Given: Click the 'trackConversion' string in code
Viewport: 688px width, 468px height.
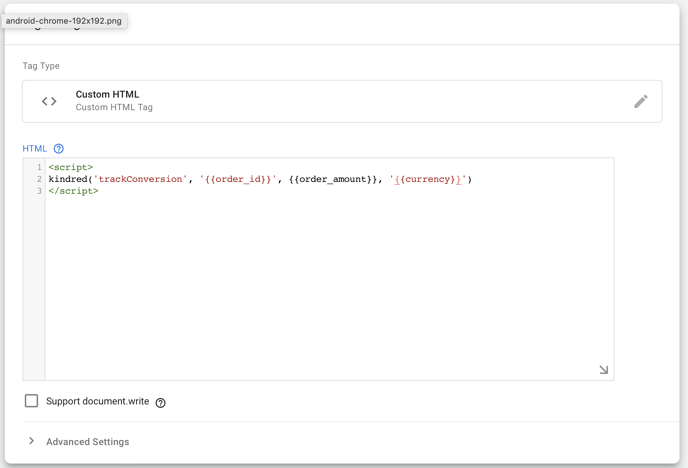Looking at the screenshot, I should coord(140,180).
